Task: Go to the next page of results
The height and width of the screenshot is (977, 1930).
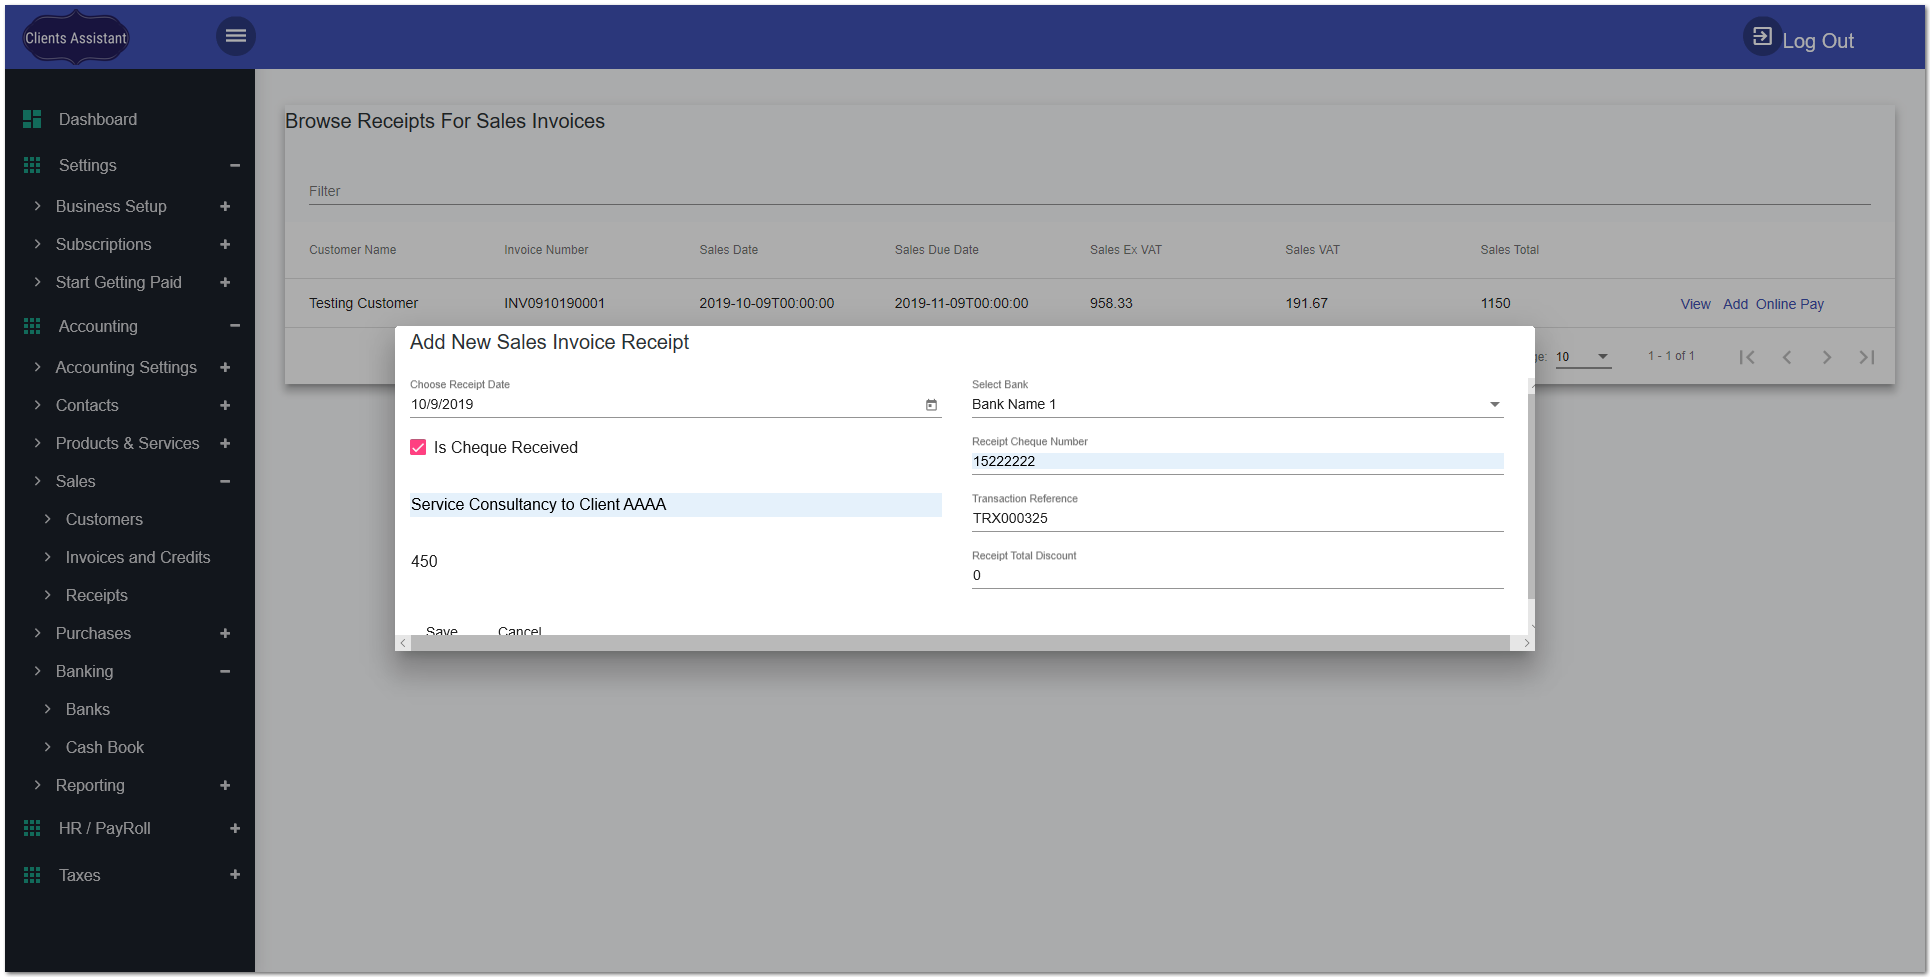Action: pyautogui.click(x=1826, y=357)
